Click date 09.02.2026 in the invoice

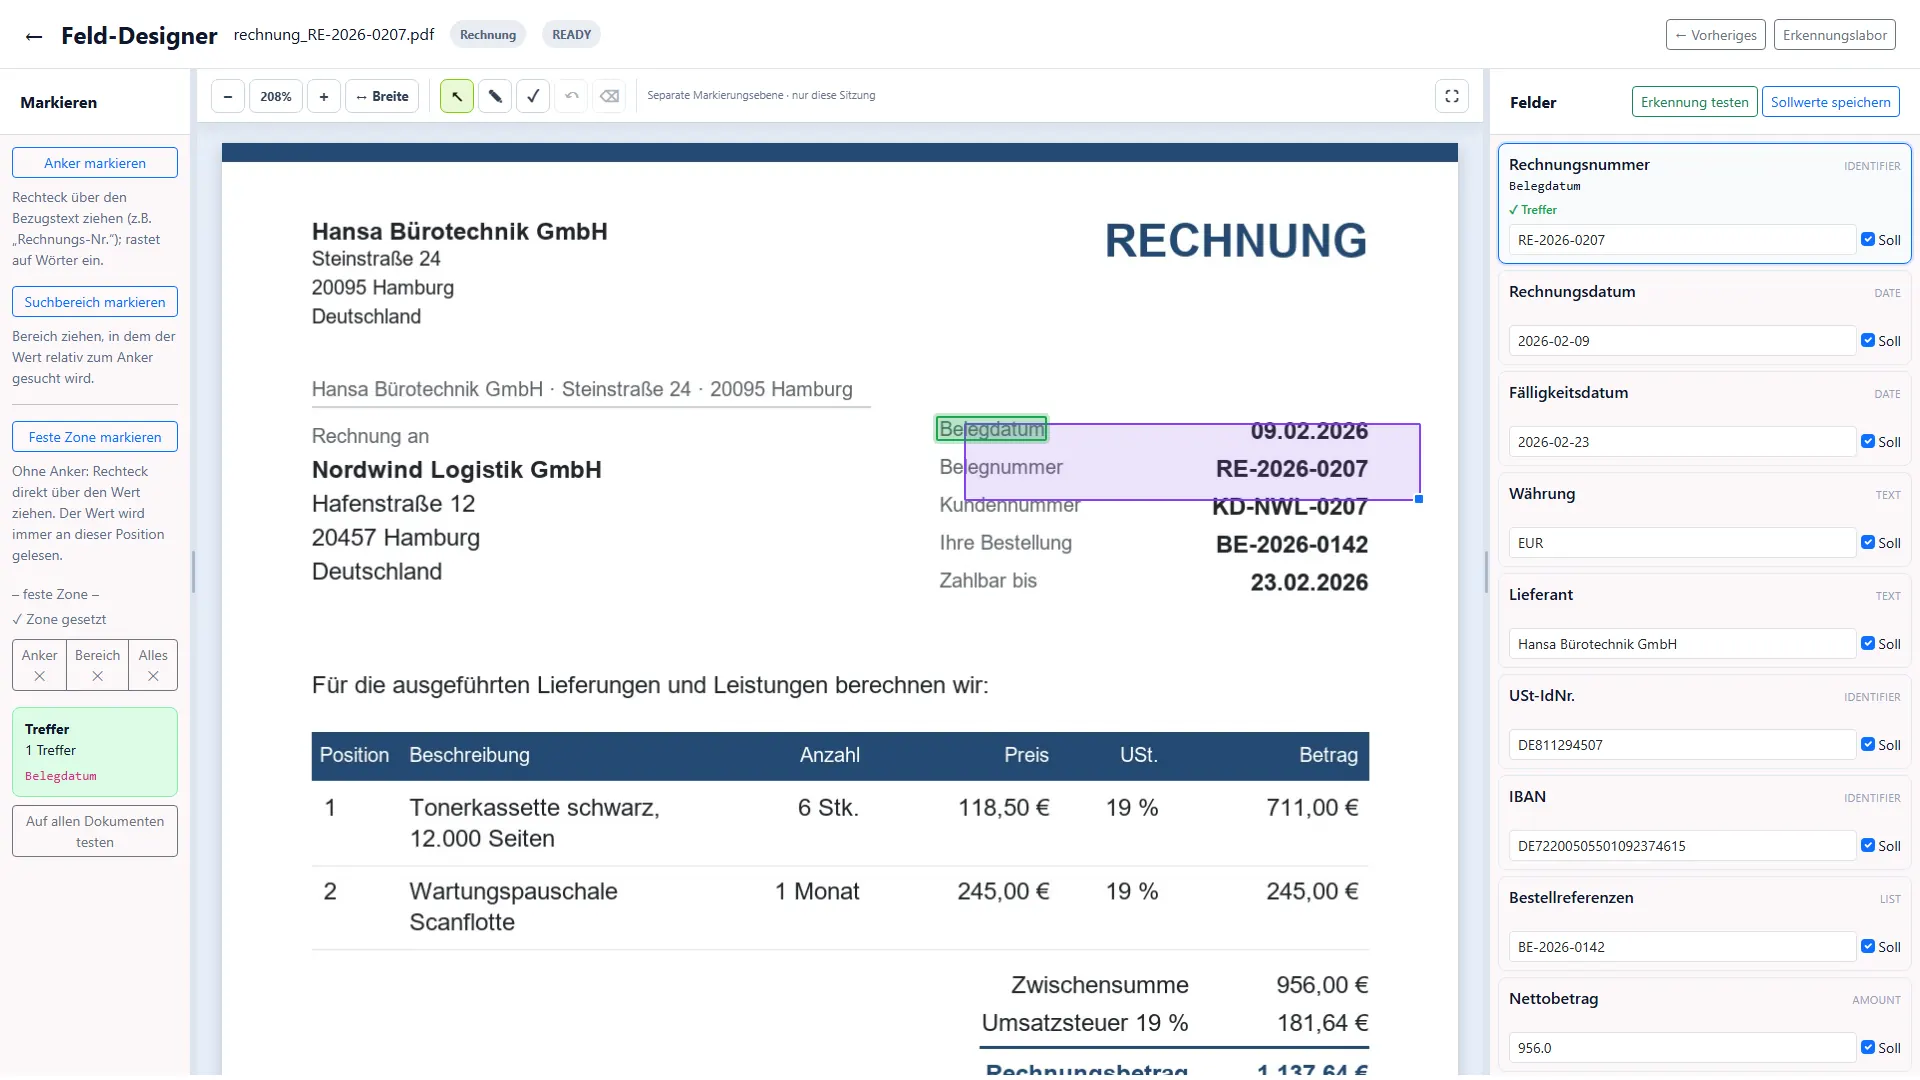tap(1309, 431)
